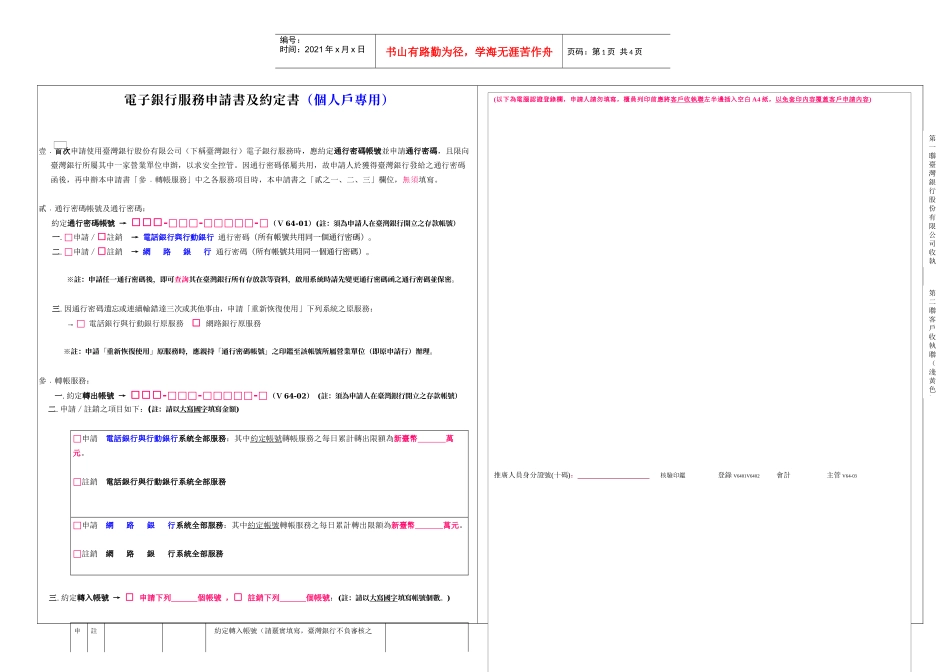The image size is (950, 672).
Task: Tick 電話銀行與行動銀行原服務 checkbox
Action: [81, 324]
